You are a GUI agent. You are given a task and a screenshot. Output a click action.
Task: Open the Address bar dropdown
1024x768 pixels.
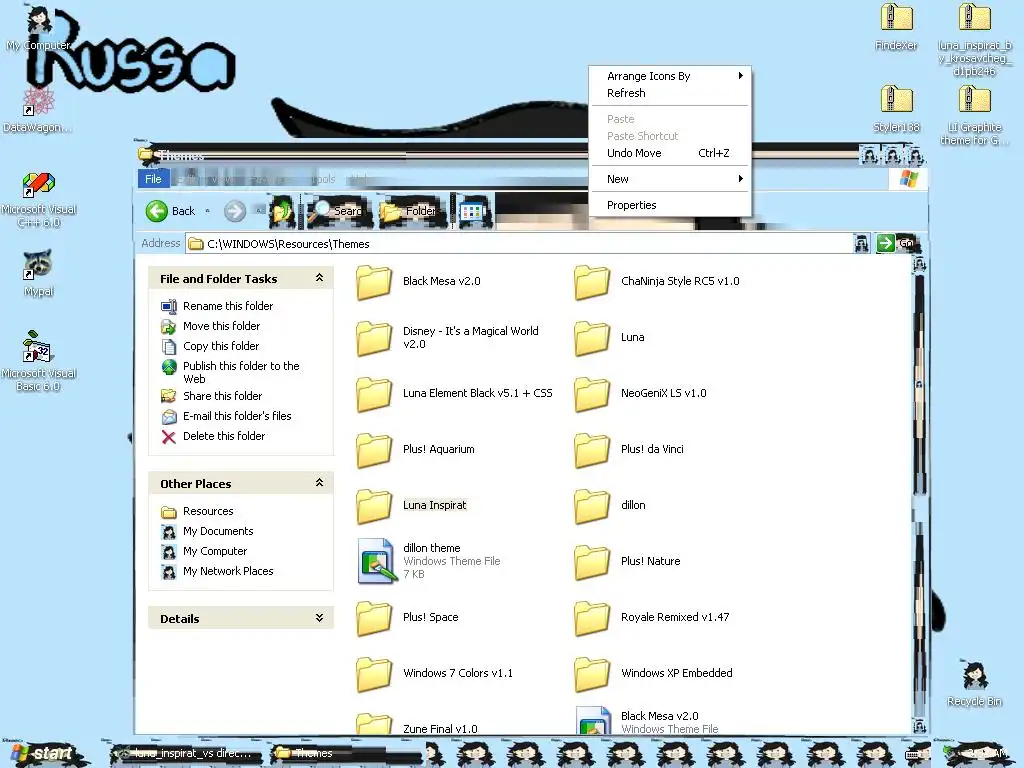tap(862, 244)
